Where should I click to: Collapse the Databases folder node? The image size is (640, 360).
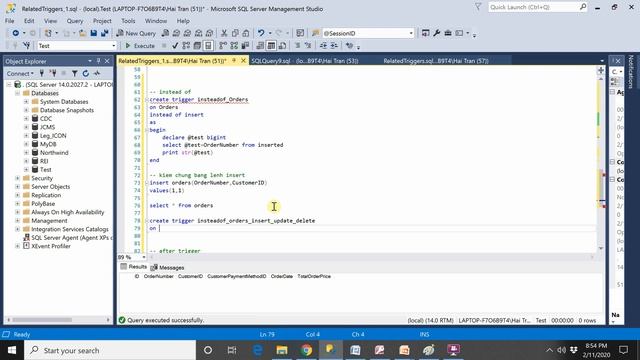point(18,93)
